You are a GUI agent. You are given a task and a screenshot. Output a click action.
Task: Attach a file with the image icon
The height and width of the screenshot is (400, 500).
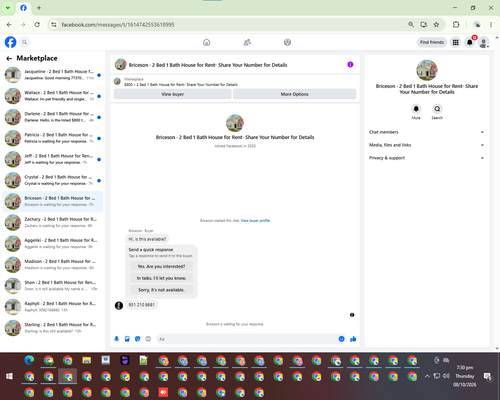(127, 339)
